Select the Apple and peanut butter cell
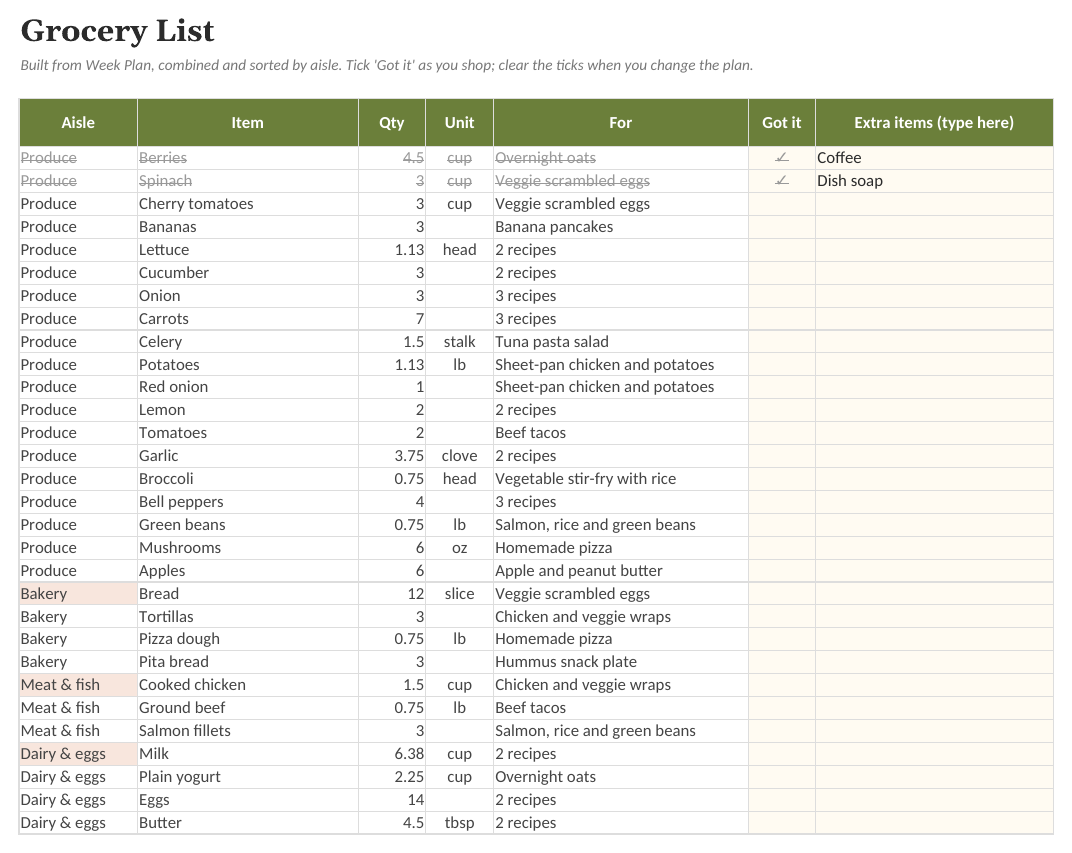 620,571
